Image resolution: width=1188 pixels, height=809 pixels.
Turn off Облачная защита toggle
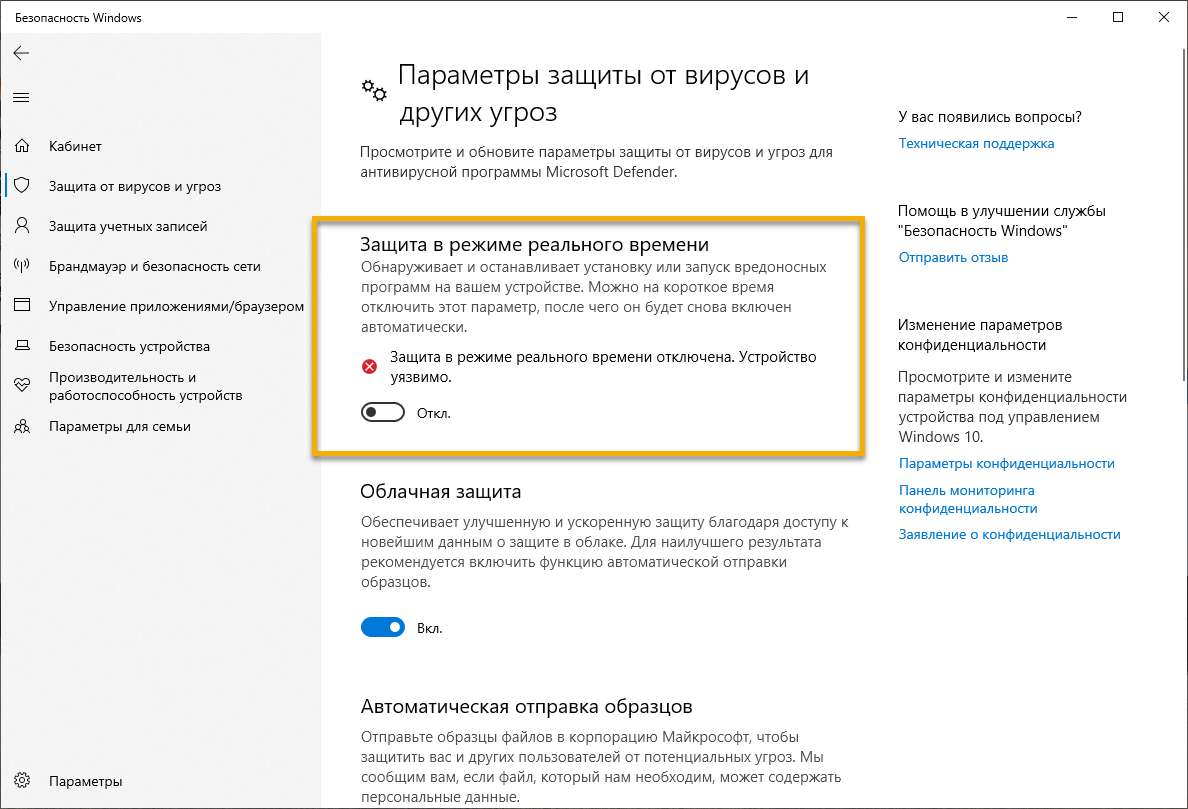(383, 626)
